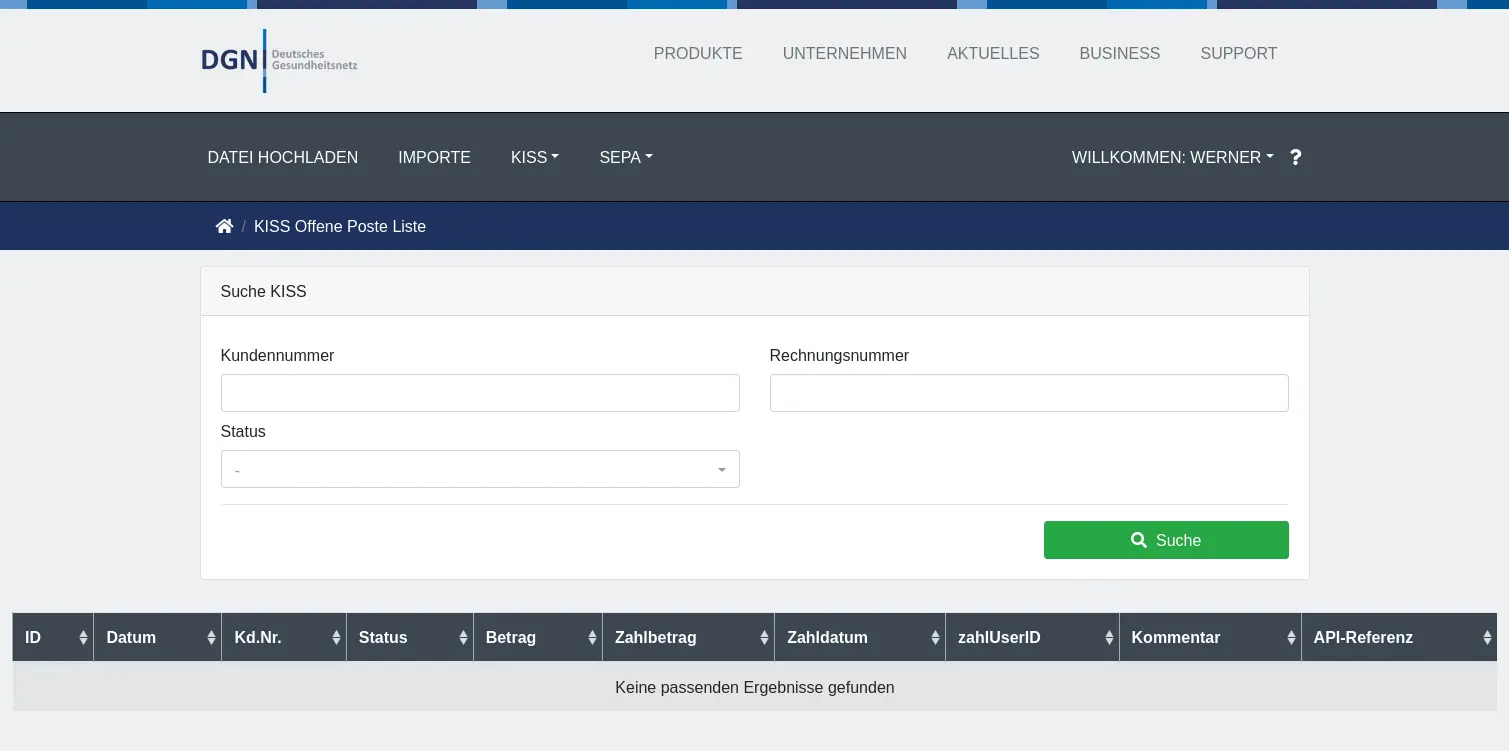The height and width of the screenshot is (751, 1509).
Task: Expand the Status dropdown field
Action: 480,470
